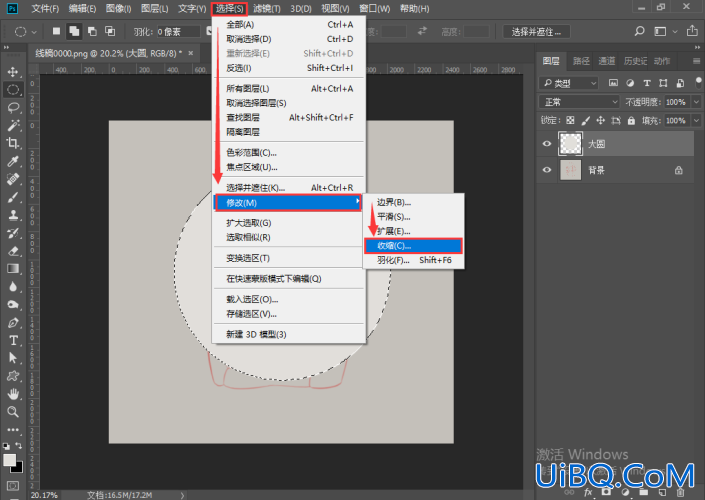Select the Path Selection tool
This screenshot has height=500, width=705.
[13, 358]
